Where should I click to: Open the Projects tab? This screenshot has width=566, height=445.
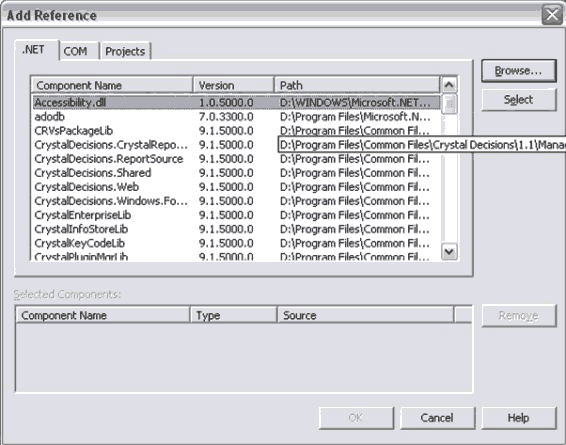click(x=125, y=51)
